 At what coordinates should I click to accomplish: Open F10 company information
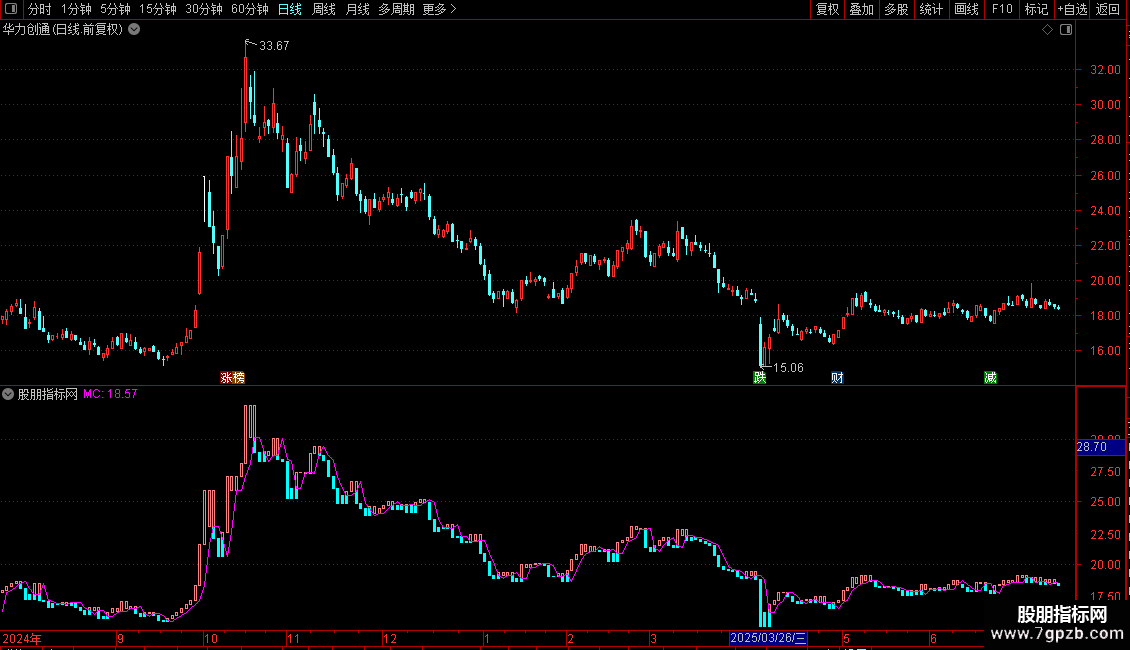1002,9
